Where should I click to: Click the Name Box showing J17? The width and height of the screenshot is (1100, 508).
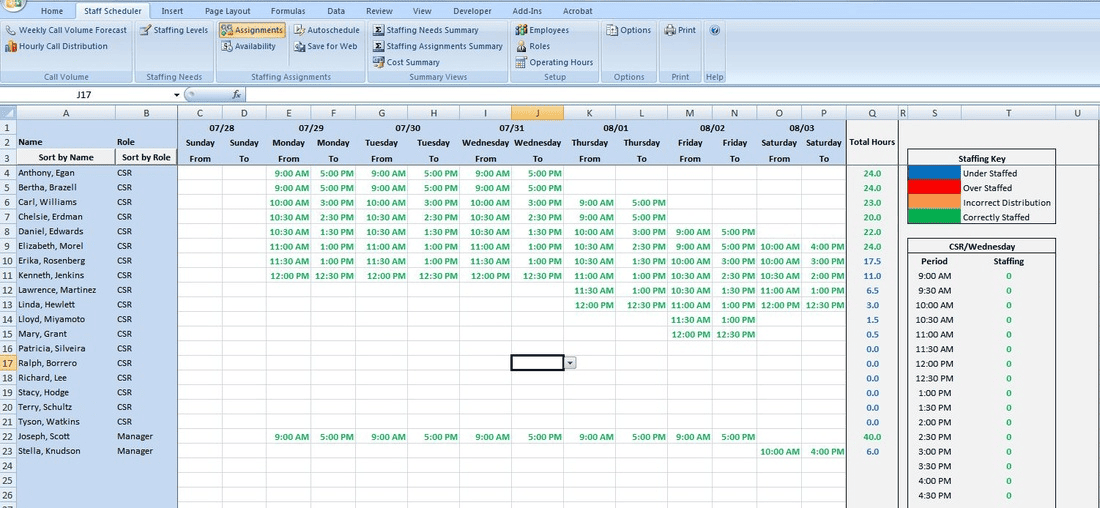(86, 95)
